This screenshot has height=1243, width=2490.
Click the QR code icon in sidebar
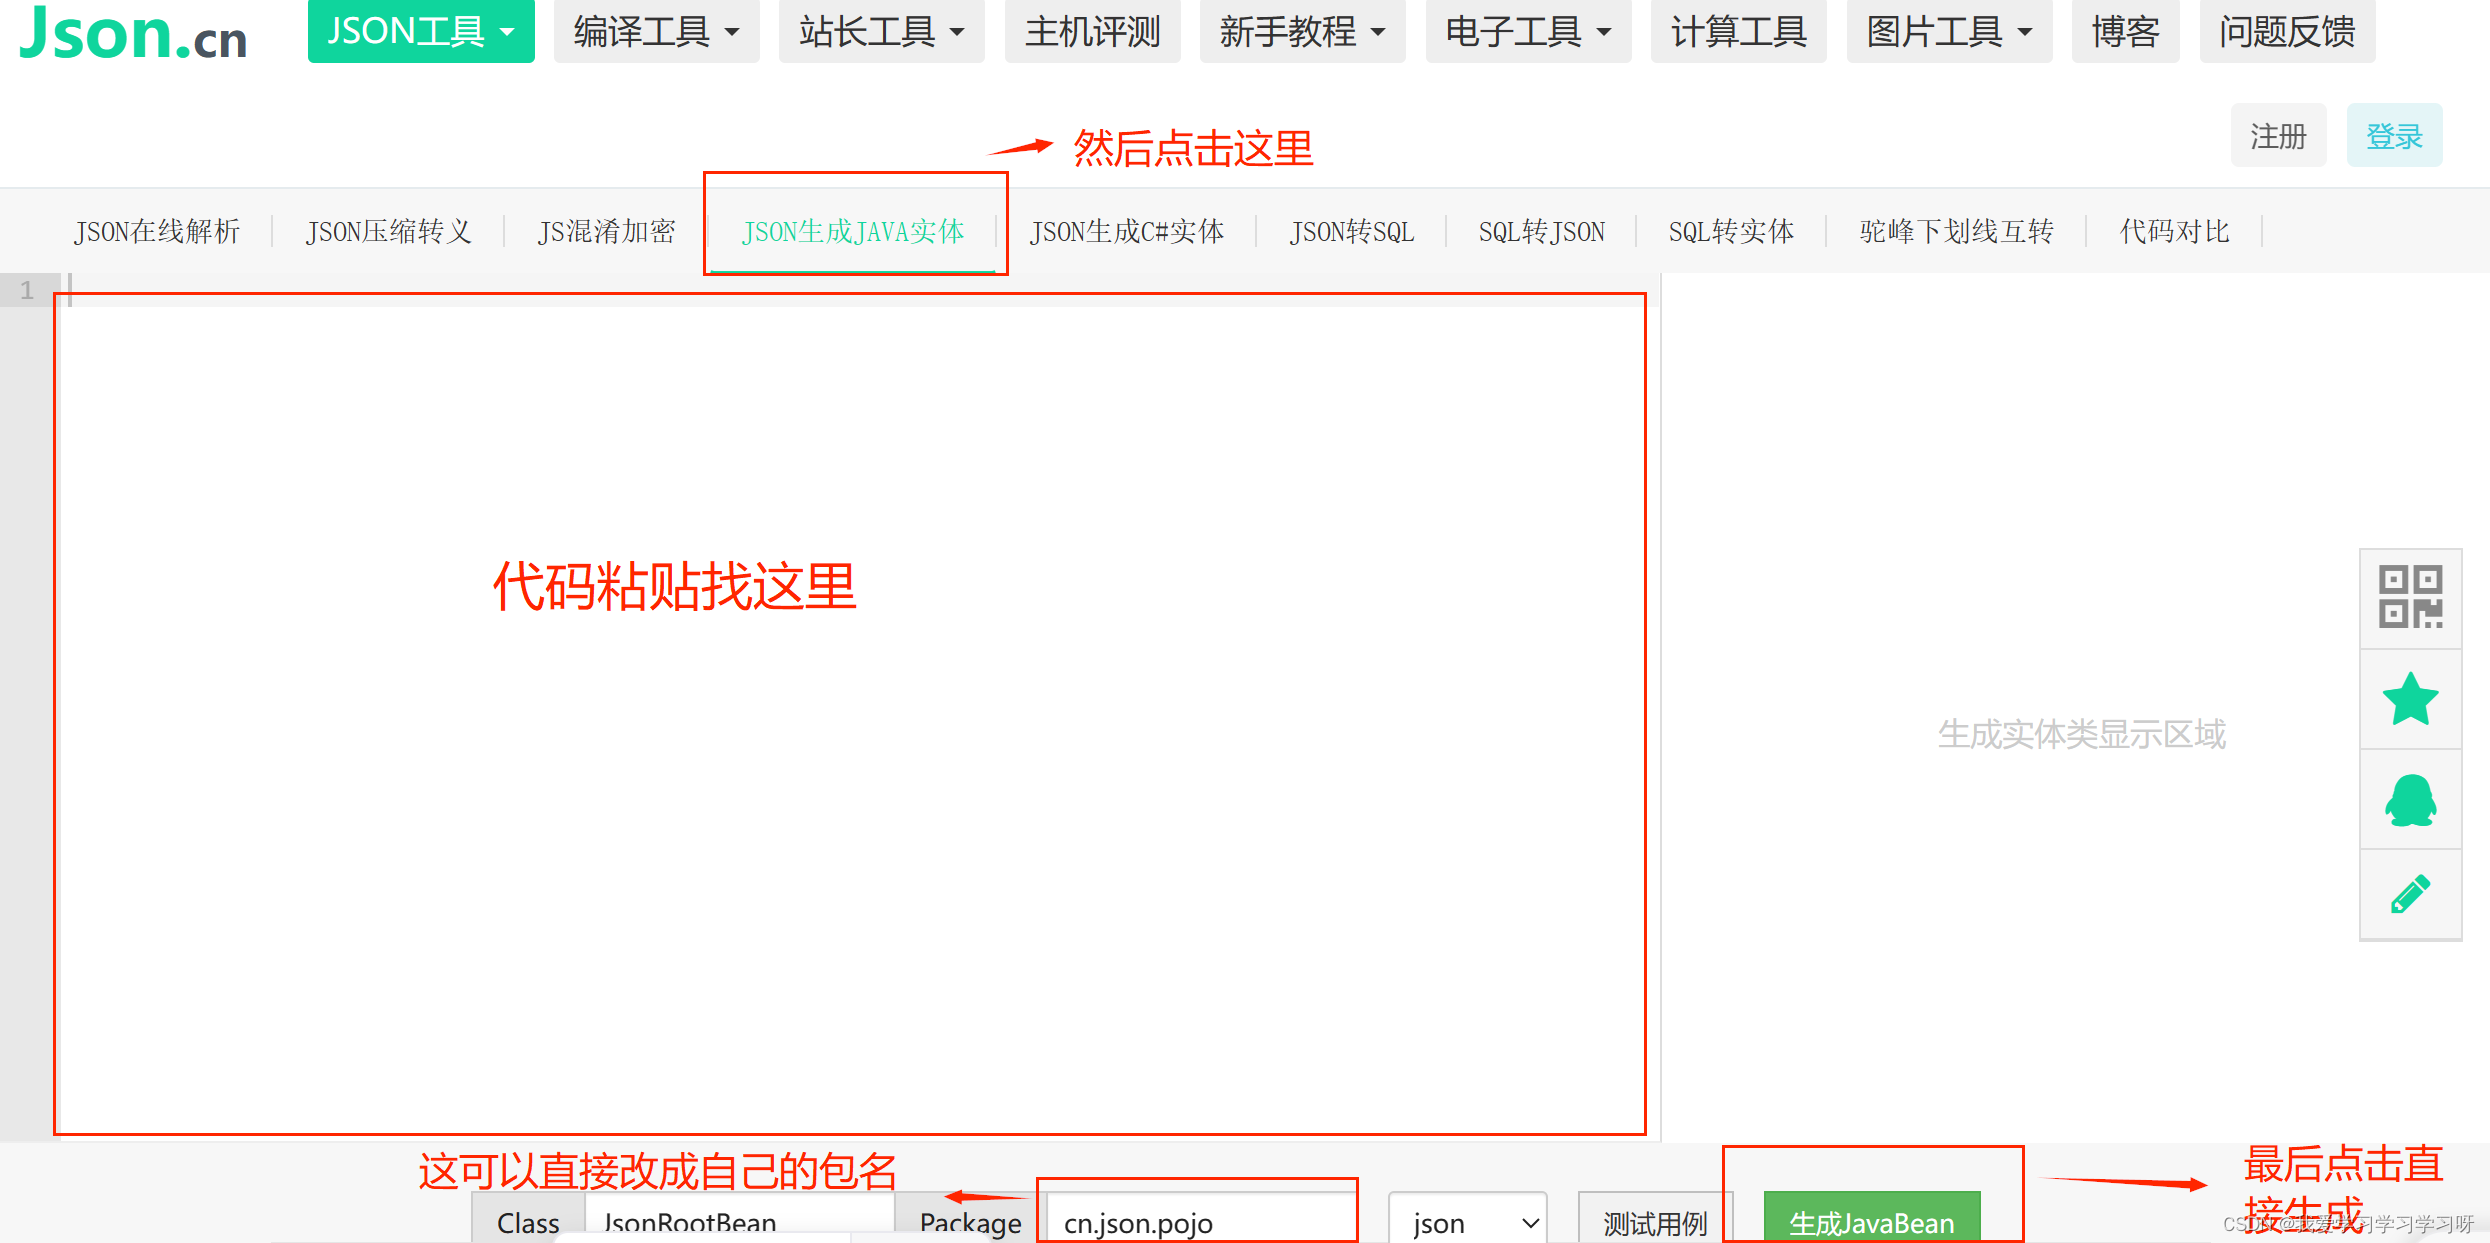click(x=2410, y=597)
